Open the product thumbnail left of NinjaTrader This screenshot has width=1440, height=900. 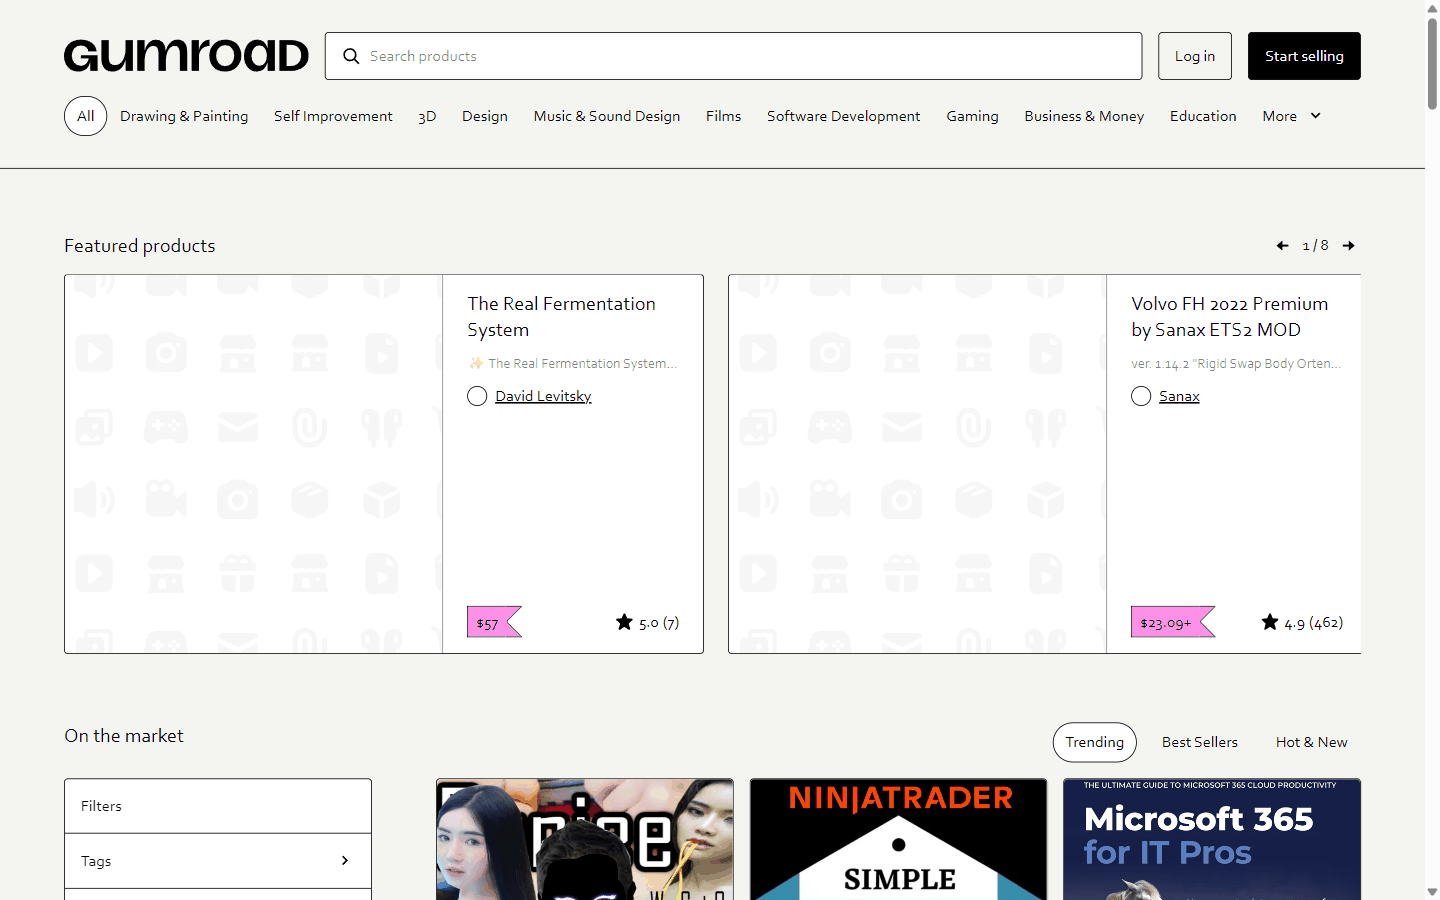pos(585,840)
